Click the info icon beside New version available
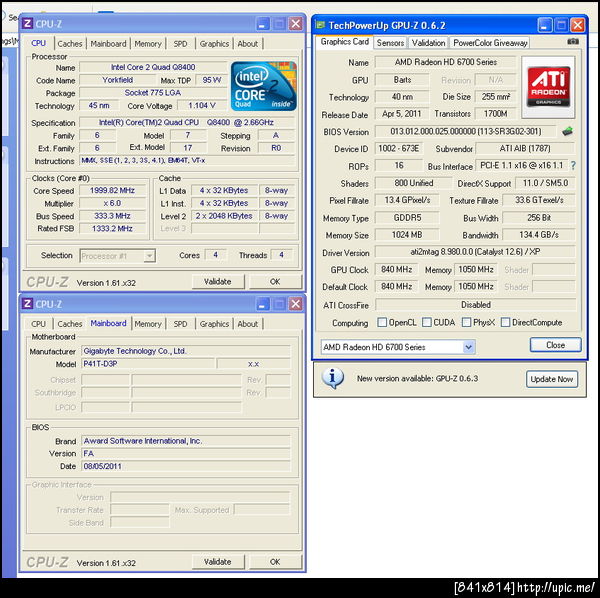 click(x=333, y=378)
